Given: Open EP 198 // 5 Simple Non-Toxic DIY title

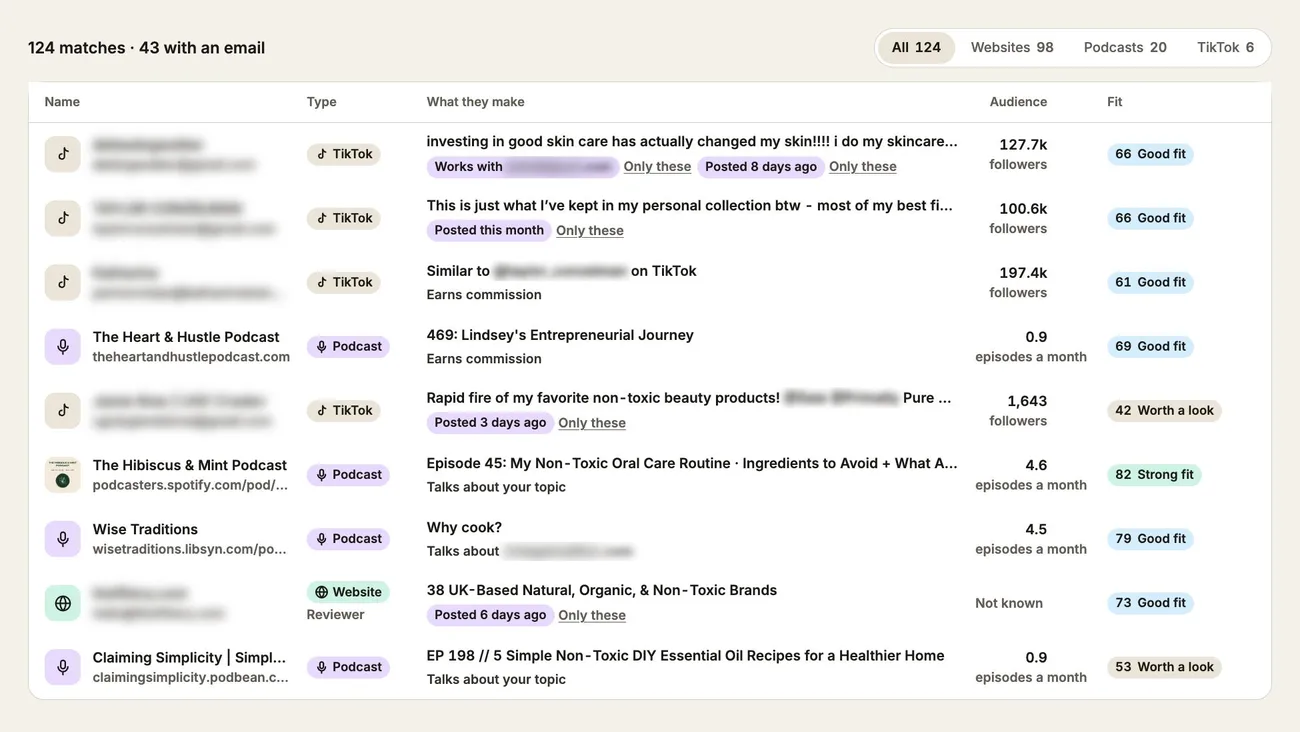Looking at the screenshot, I should coord(685,656).
